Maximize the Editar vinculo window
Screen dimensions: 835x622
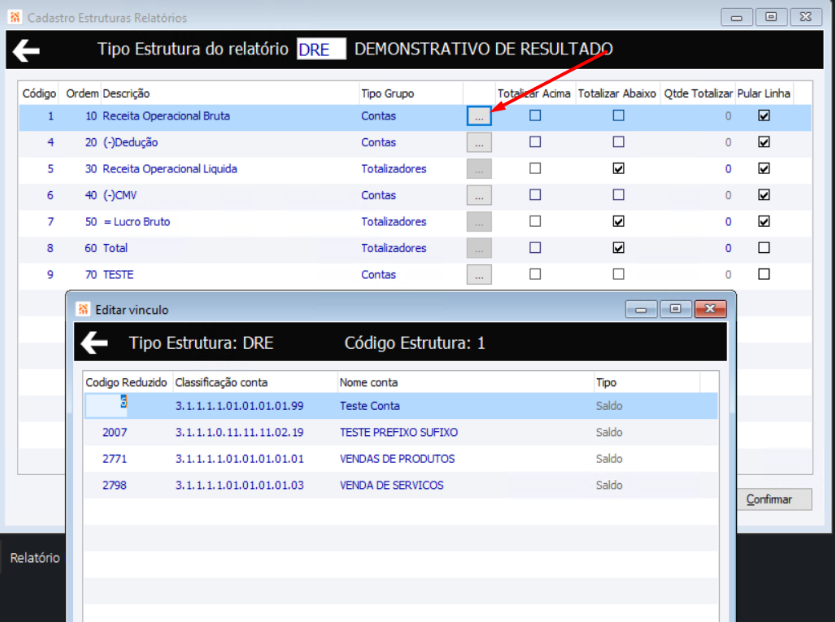pyautogui.click(x=675, y=309)
